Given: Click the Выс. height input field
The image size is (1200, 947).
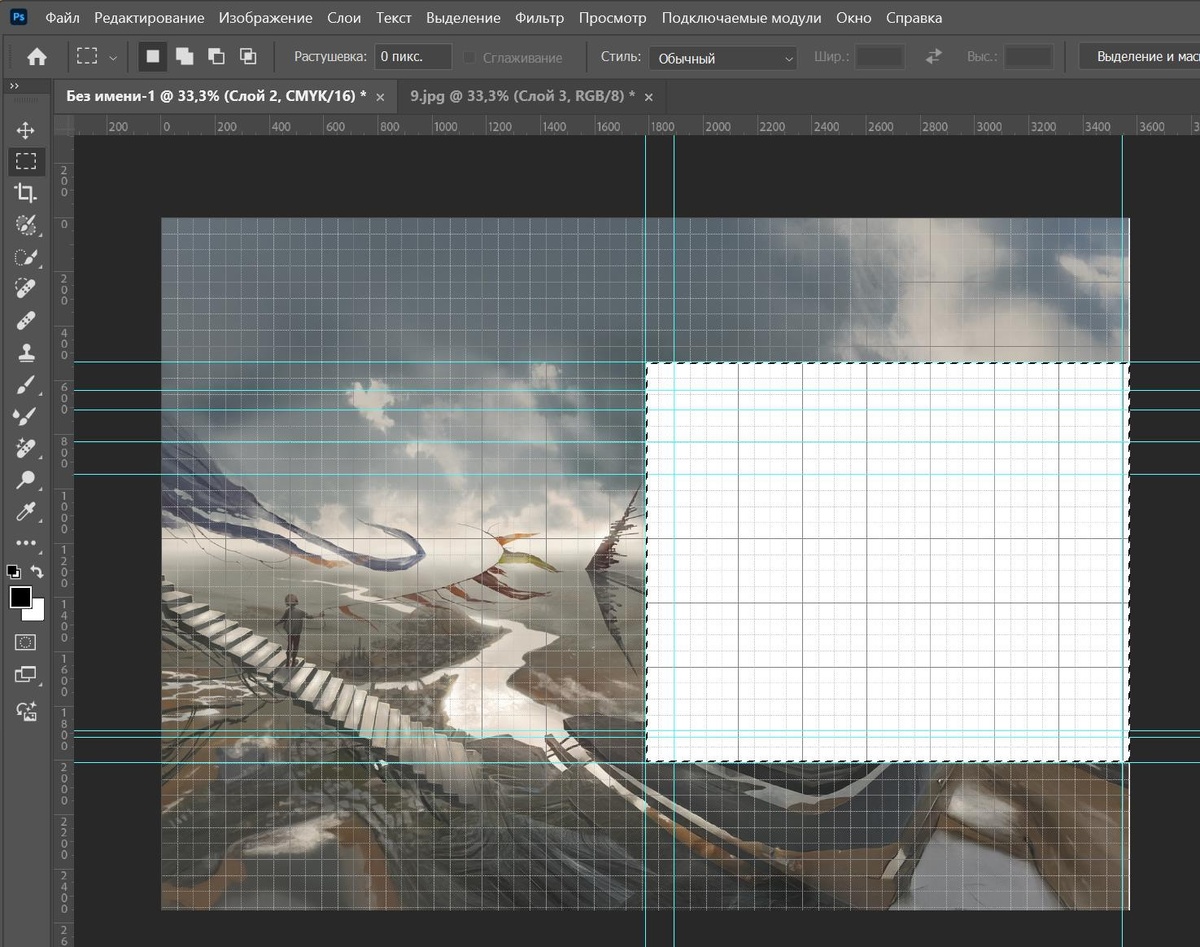Looking at the screenshot, I should [x=1028, y=57].
